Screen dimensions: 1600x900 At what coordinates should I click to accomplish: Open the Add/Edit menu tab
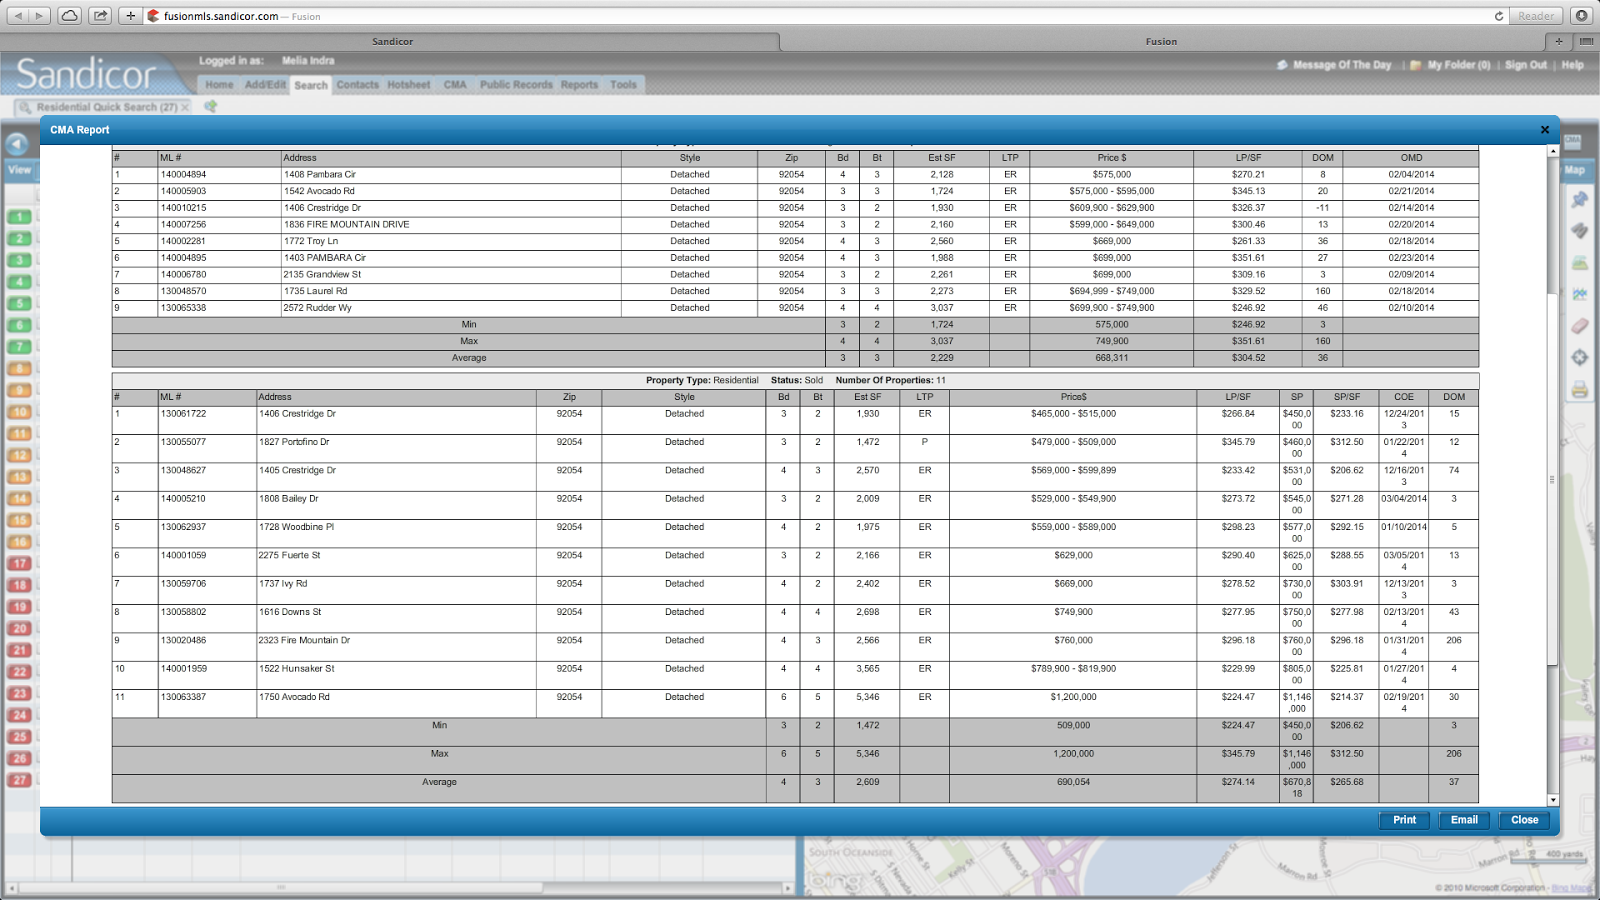tap(265, 85)
